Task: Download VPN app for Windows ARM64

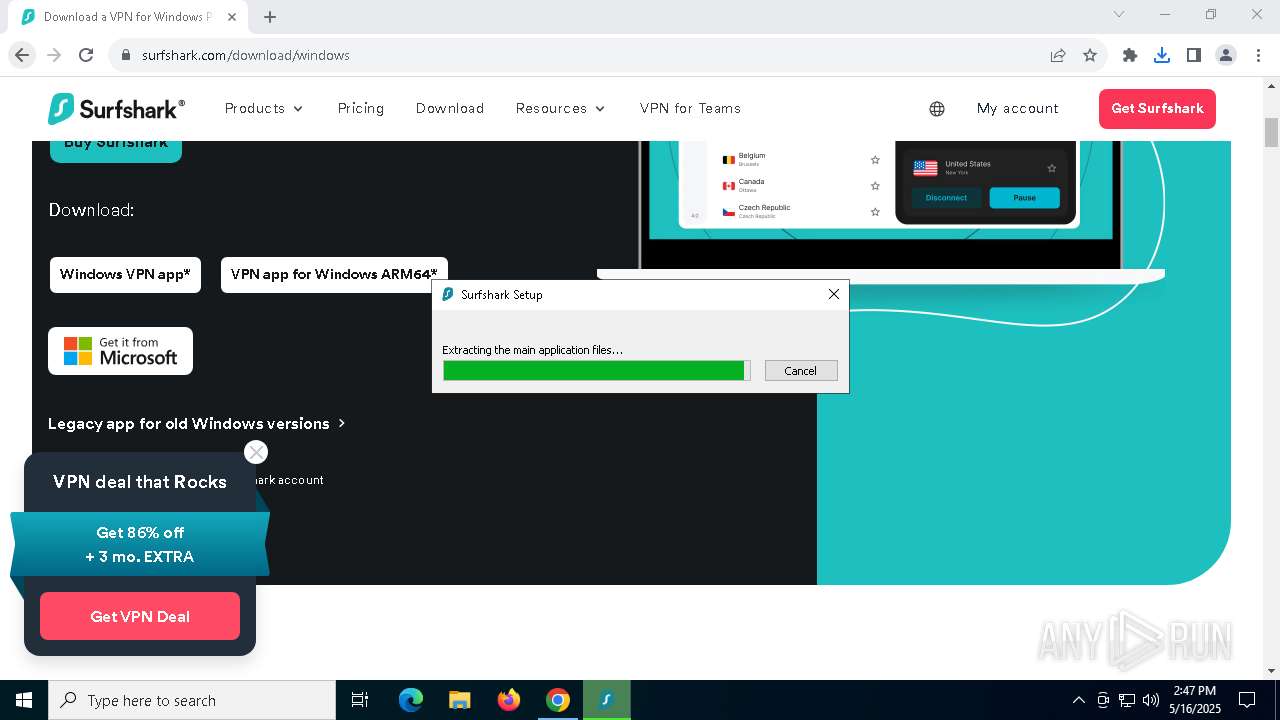Action: tap(334, 274)
